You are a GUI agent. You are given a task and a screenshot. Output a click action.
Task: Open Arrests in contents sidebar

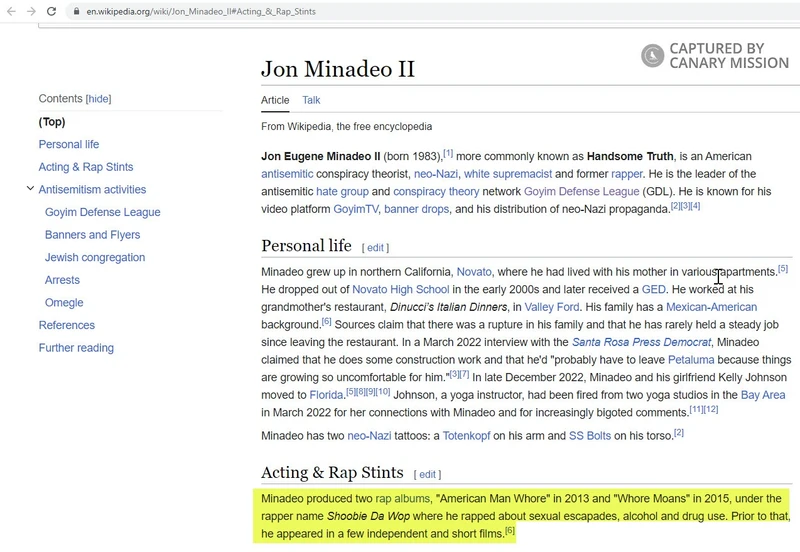[62, 280]
